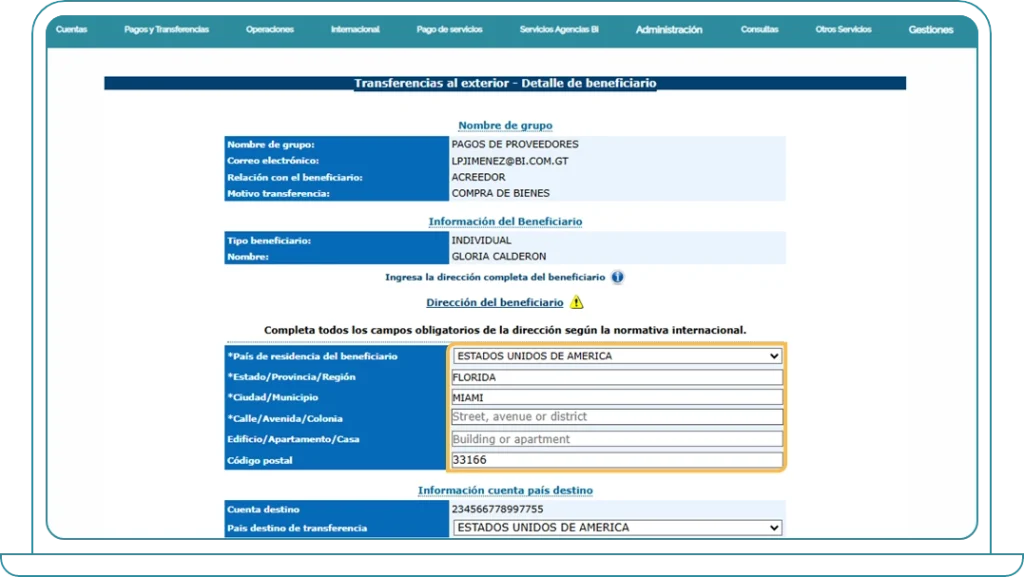Click the Código postal field showing 33166
The width and height of the screenshot is (1024, 577).
[617, 459]
